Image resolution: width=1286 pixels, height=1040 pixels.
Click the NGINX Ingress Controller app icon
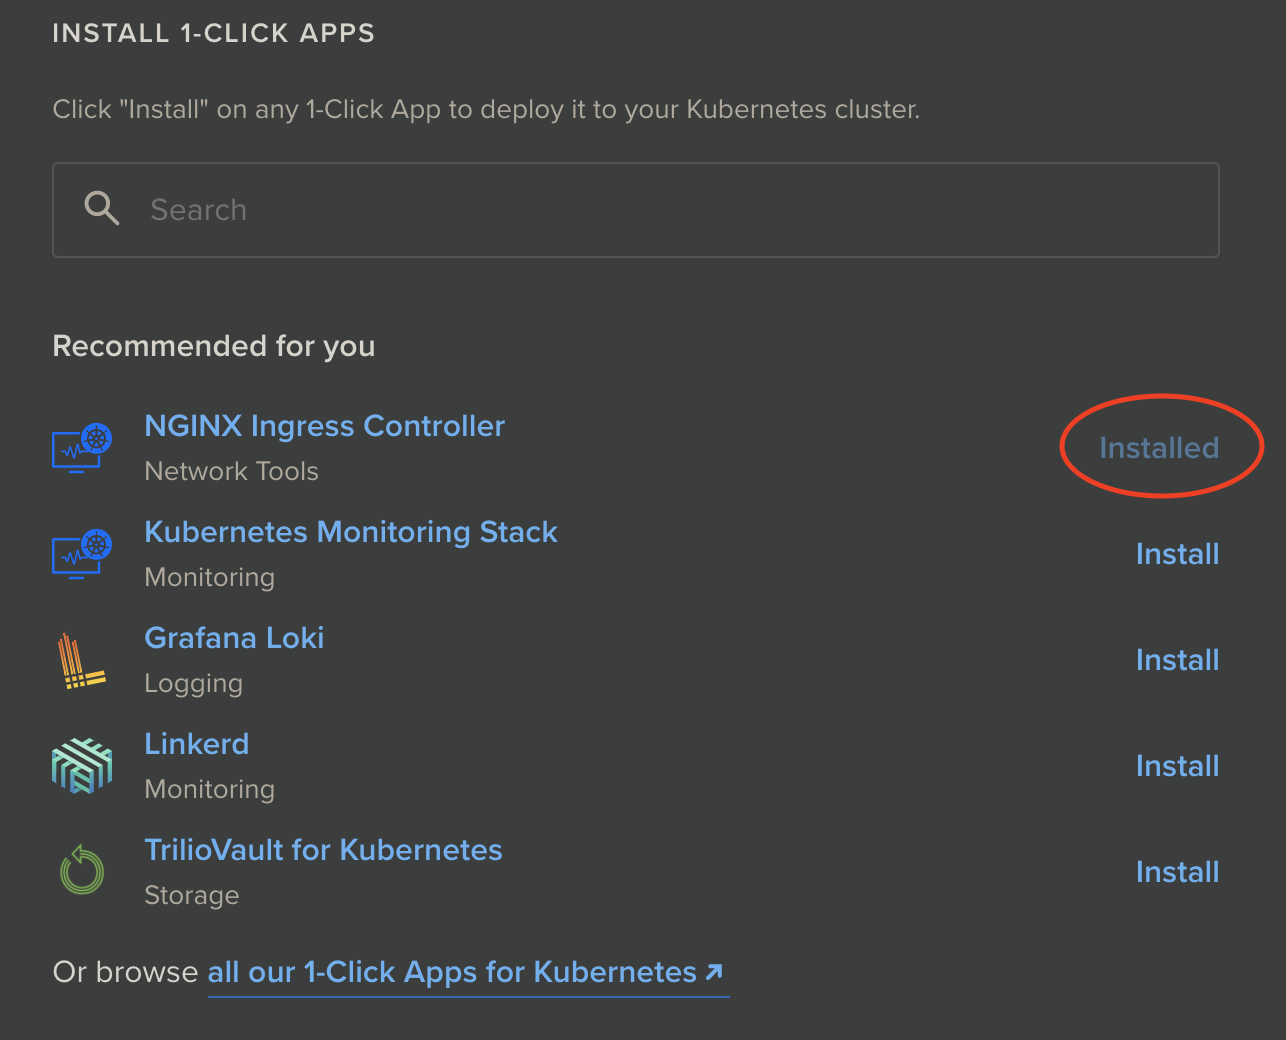coord(82,447)
